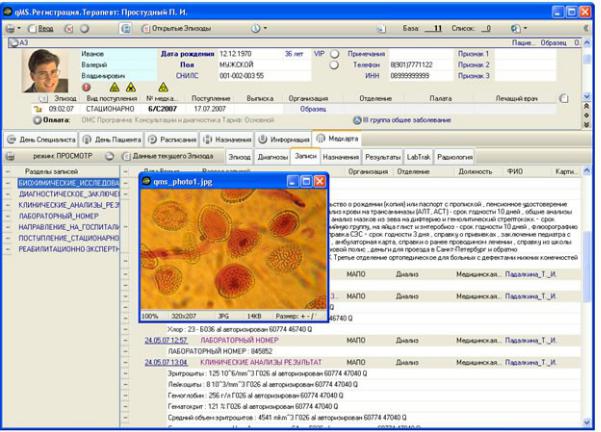Click the Примечание input field

420,54
